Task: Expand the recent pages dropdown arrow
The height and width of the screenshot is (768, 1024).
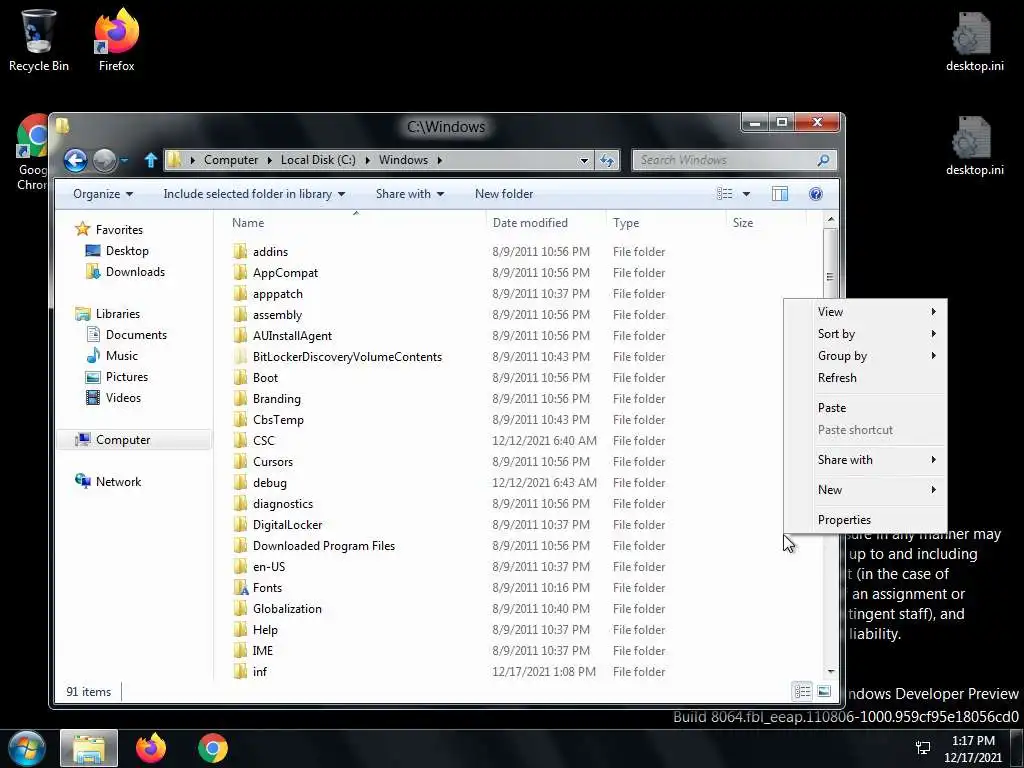Action: 124,160
